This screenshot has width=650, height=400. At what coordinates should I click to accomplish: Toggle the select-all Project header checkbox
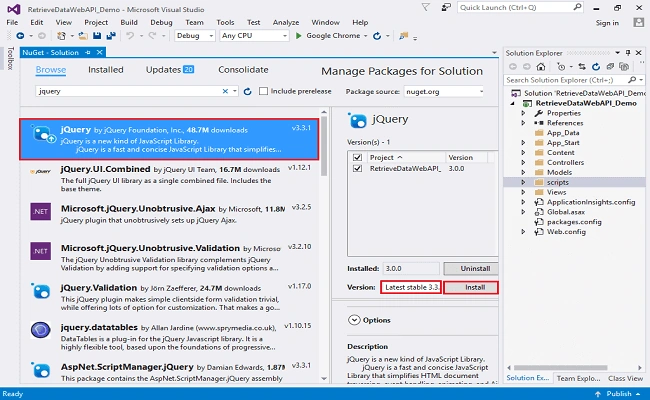click(357, 158)
